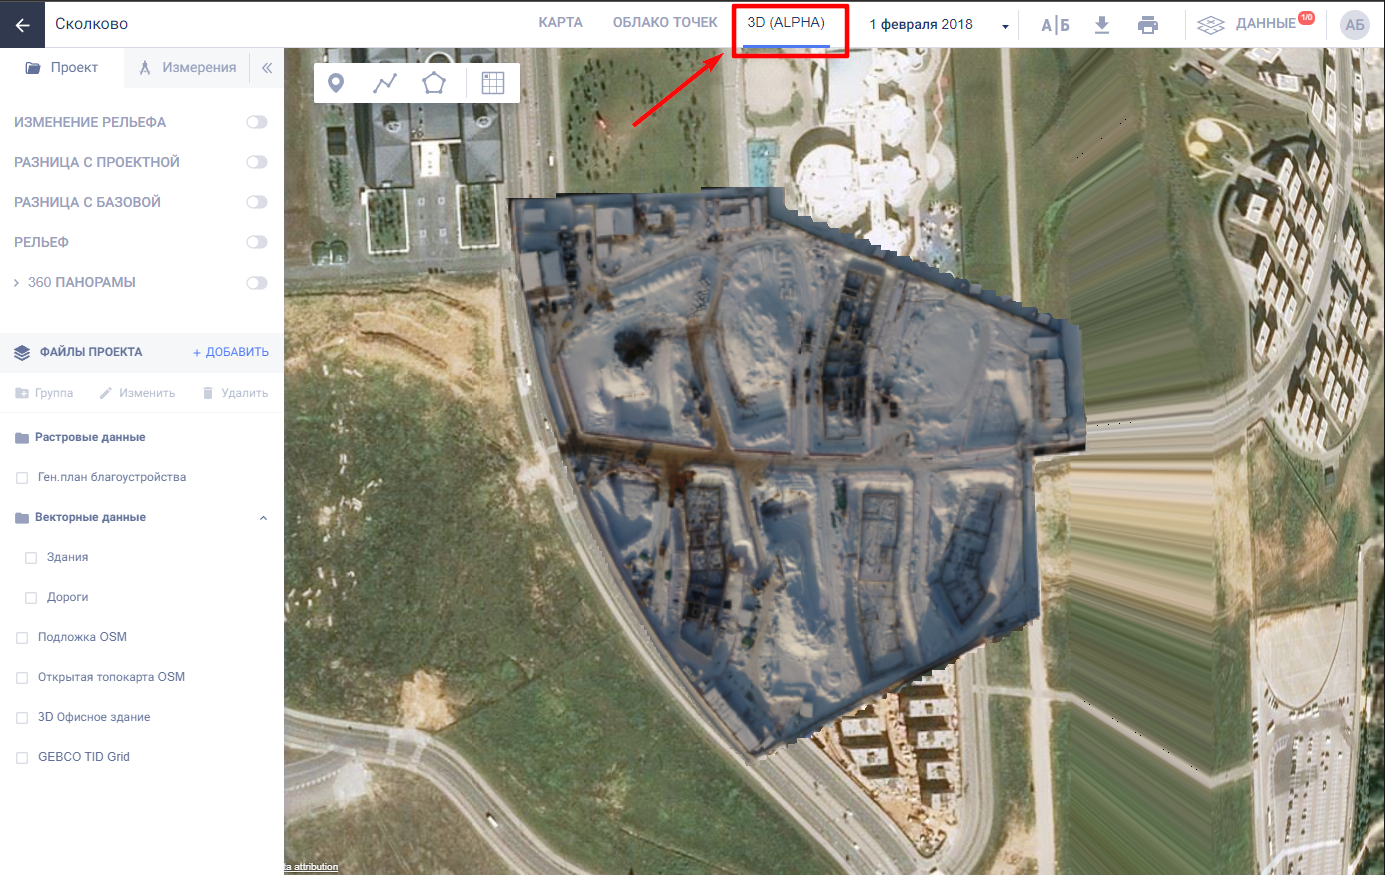
Task: Open the grid table tool
Action: point(492,83)
